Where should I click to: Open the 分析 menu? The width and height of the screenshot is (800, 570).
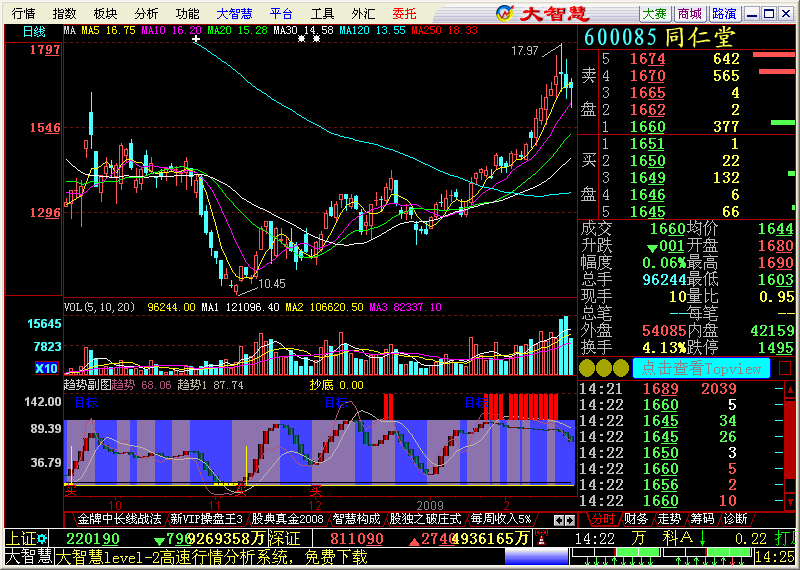[146, 13]
